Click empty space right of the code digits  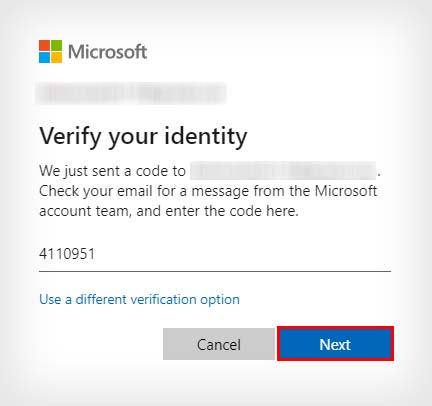tap(243, 254)
